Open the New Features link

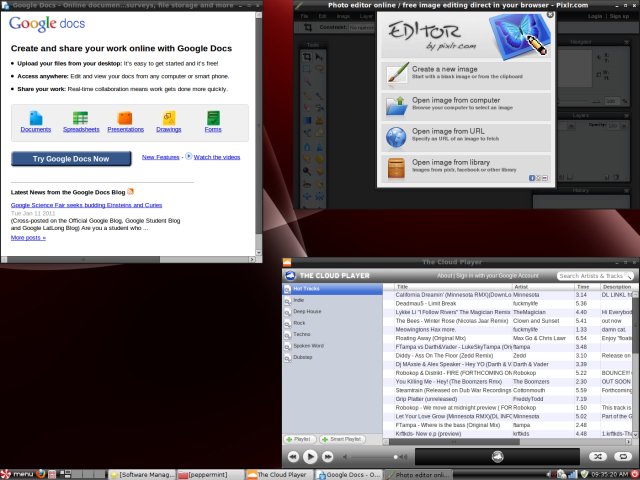pyautogui.click(x=160, y=157)
